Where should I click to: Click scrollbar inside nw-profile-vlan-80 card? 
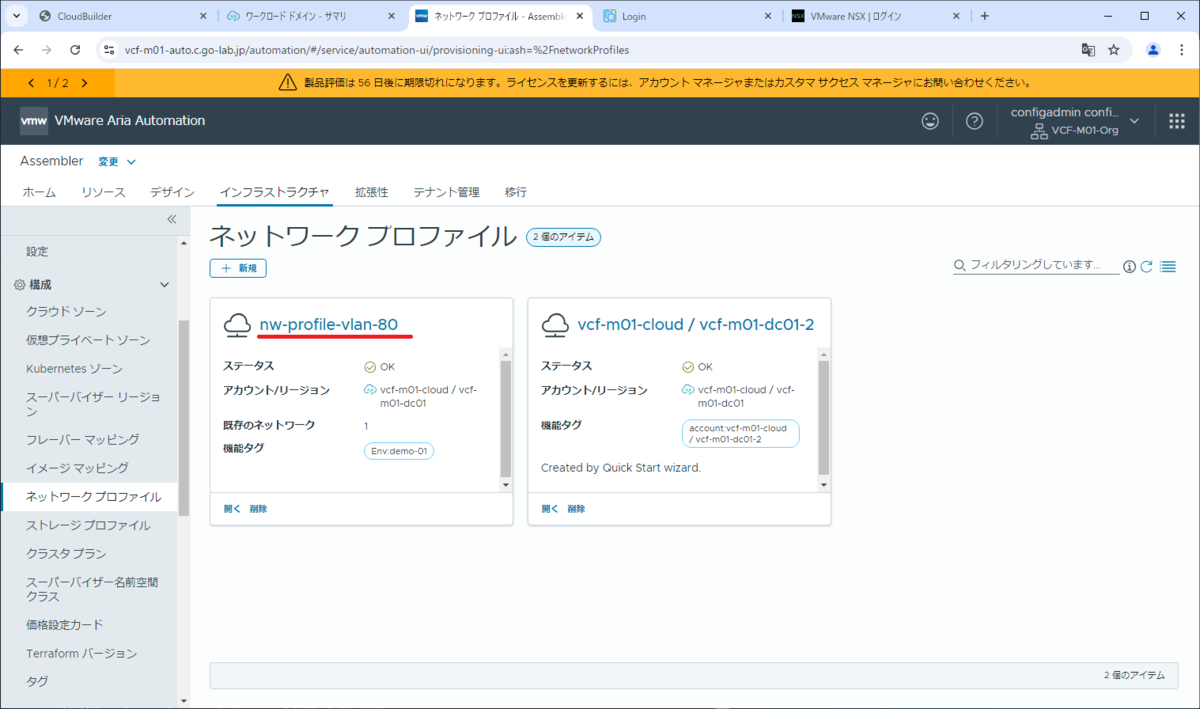(x=505, y=420)
